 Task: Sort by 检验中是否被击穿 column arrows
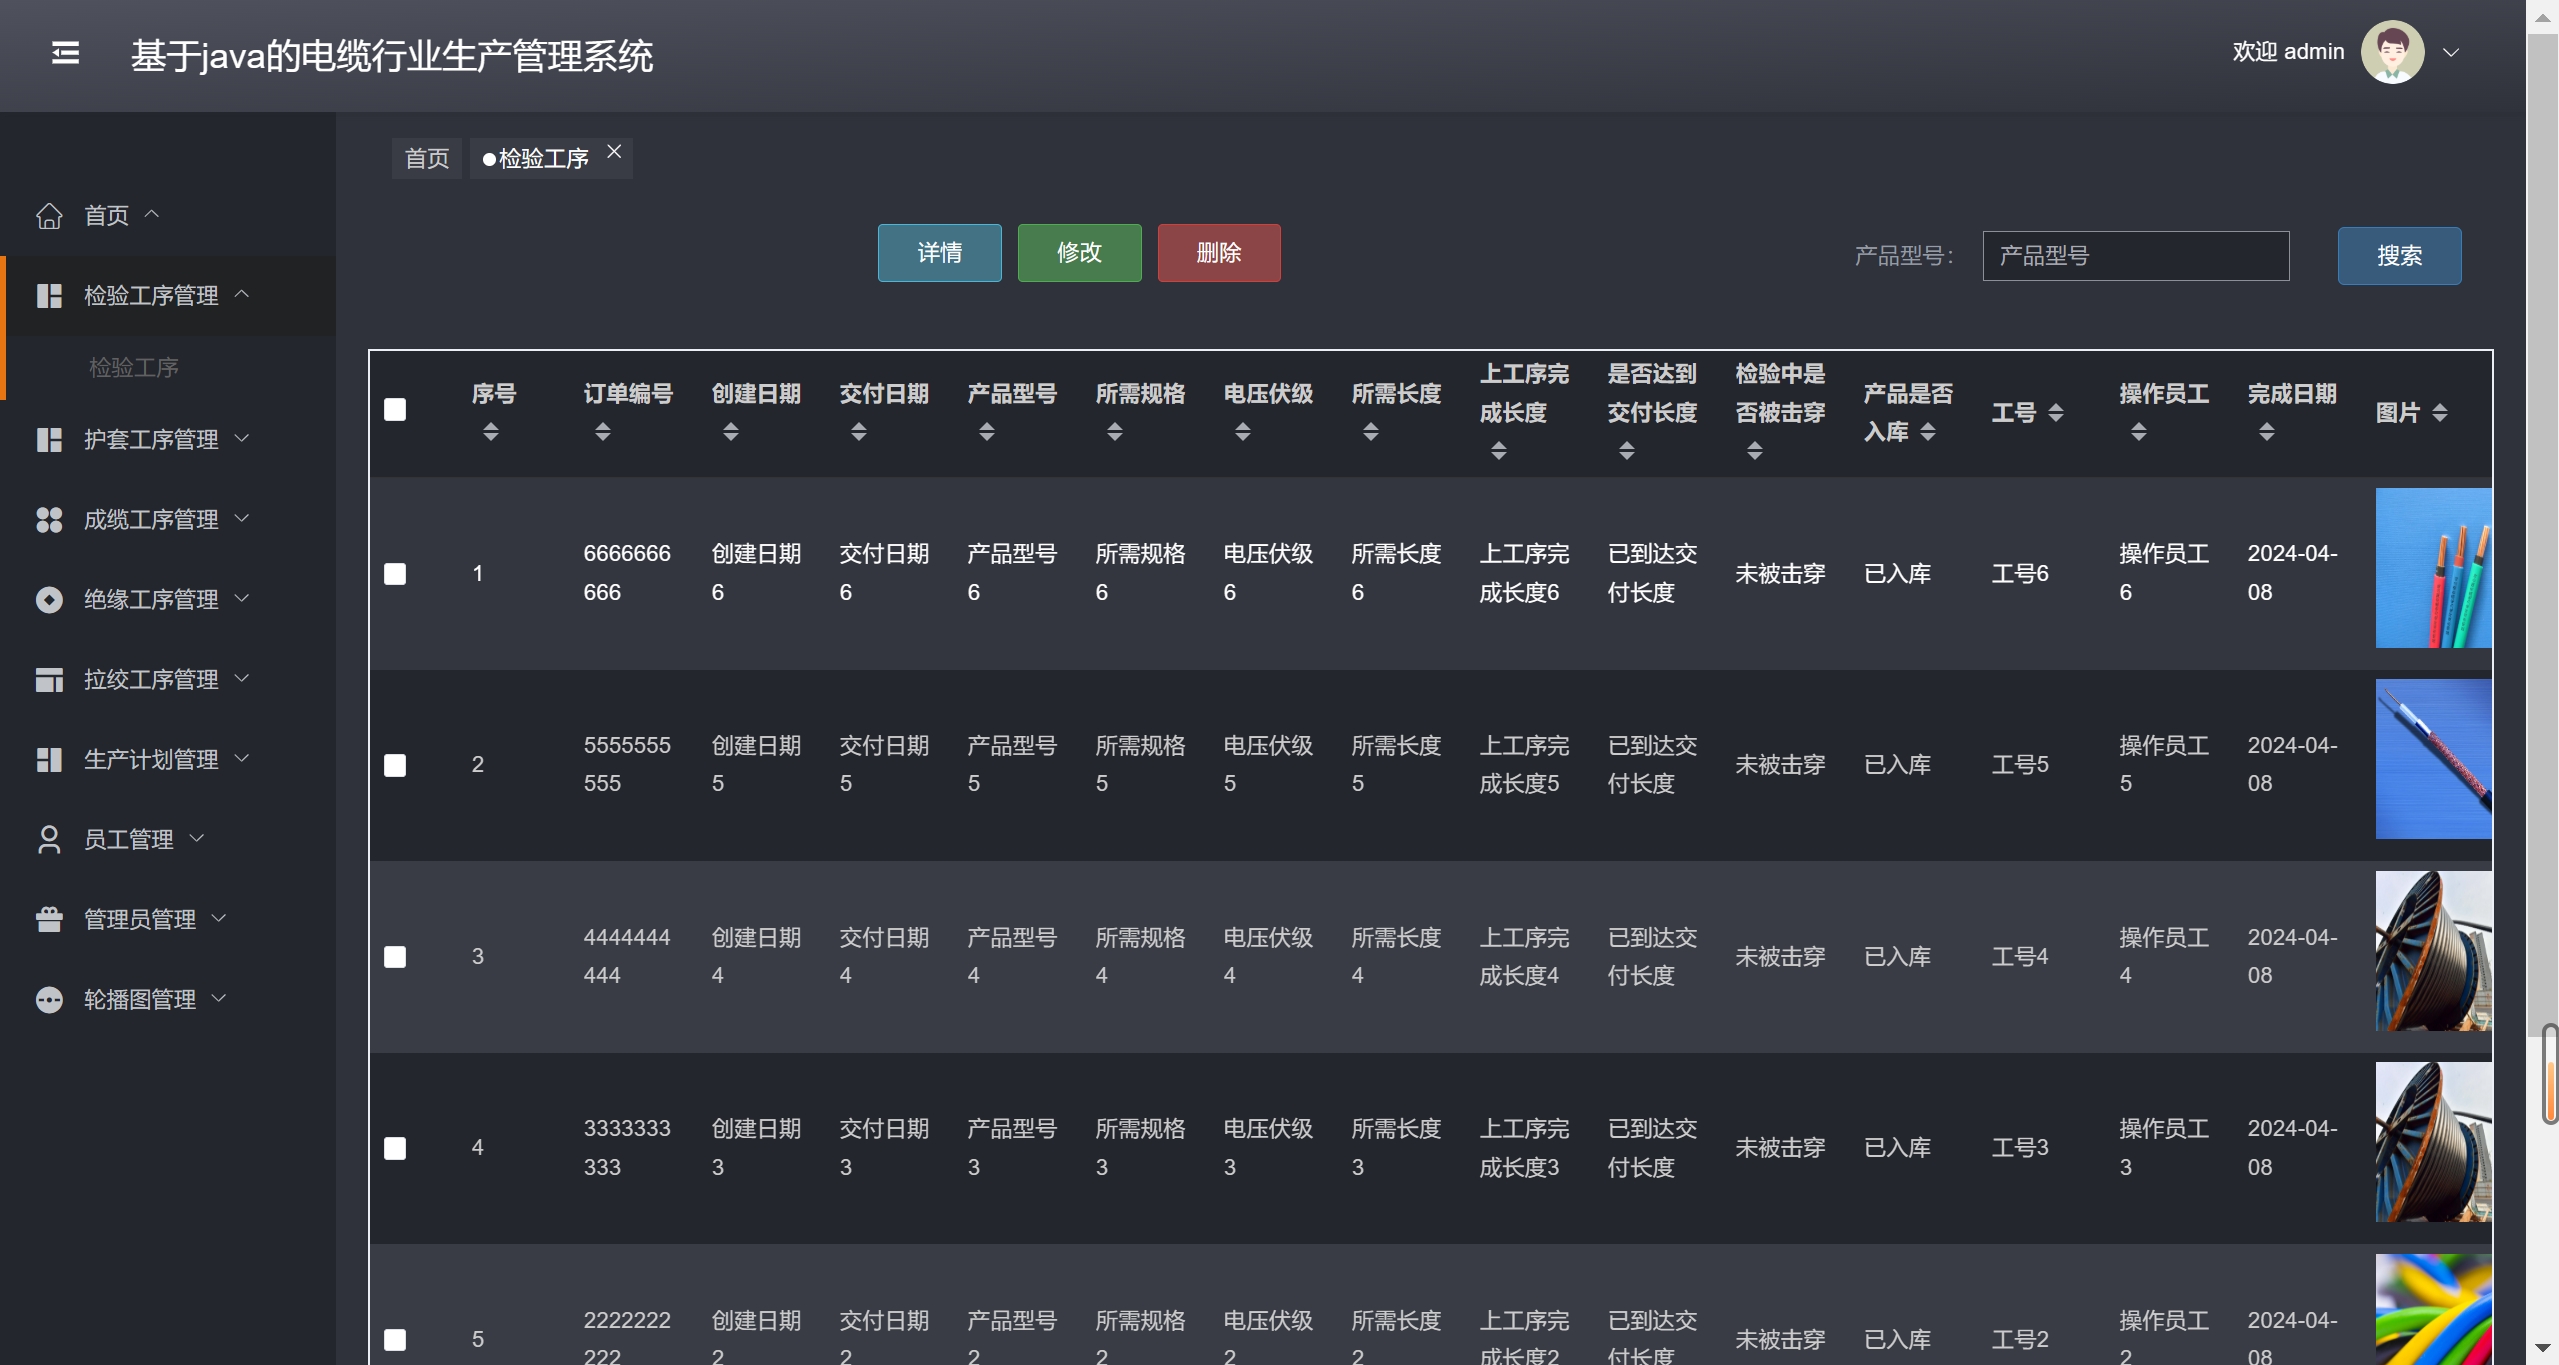[x=1754, y=451]
